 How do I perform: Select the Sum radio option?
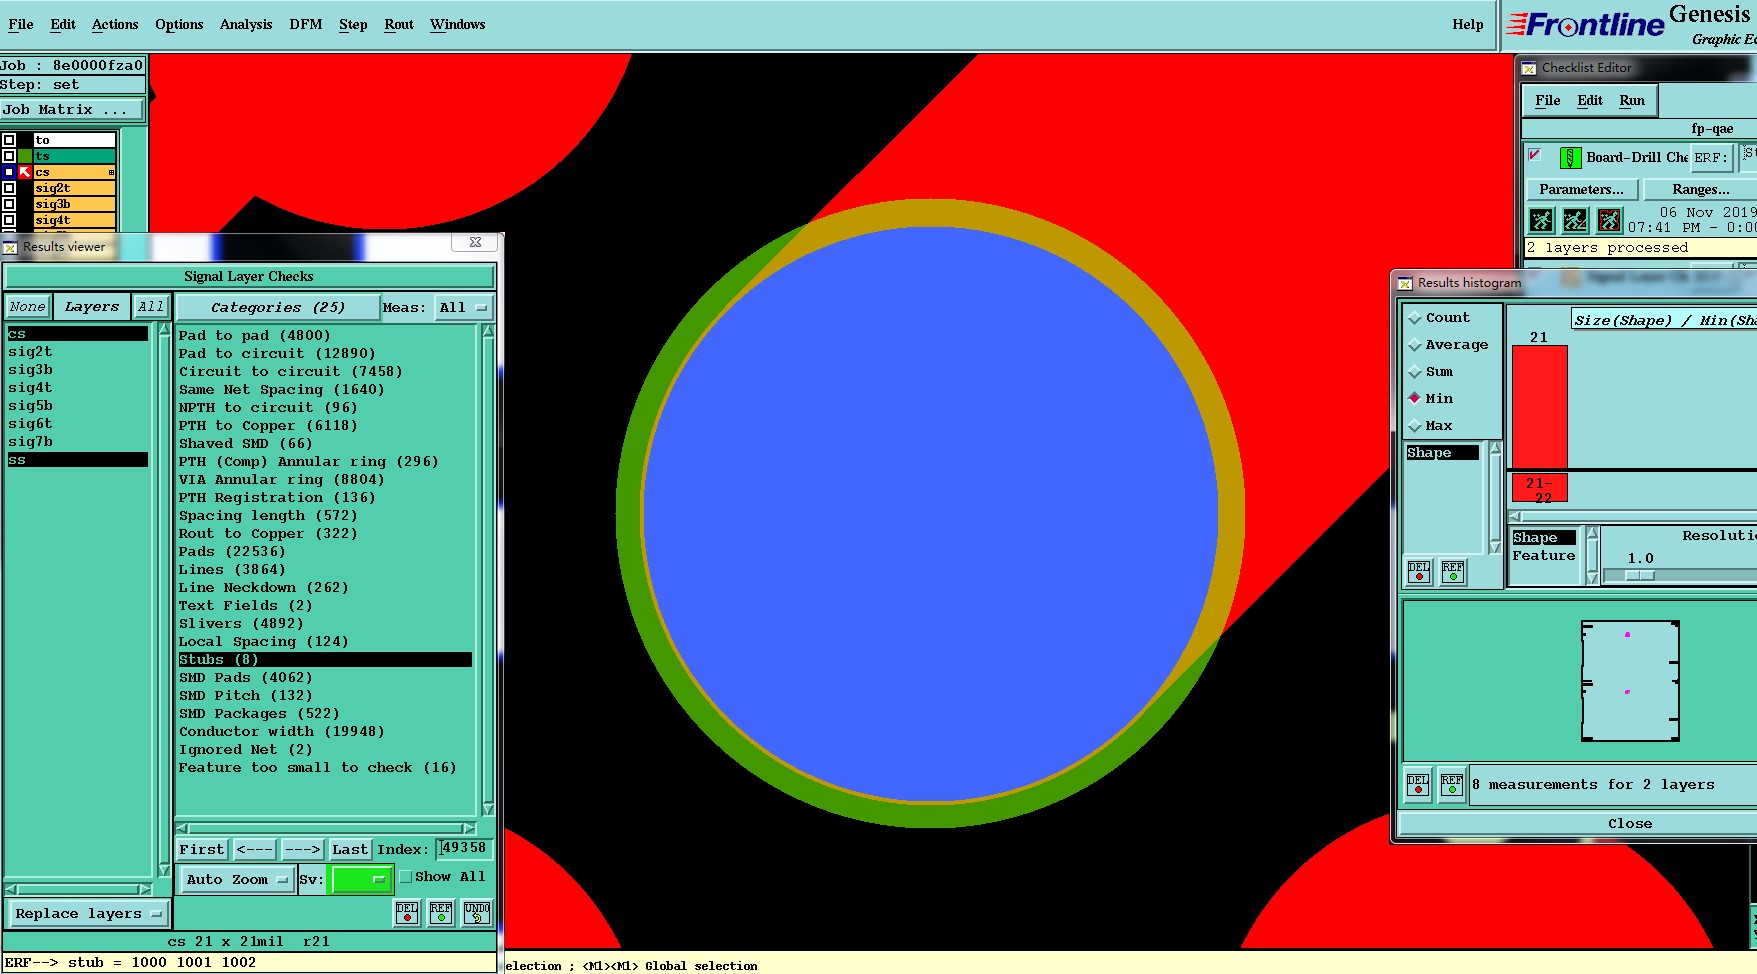(x=1415, y=372)
